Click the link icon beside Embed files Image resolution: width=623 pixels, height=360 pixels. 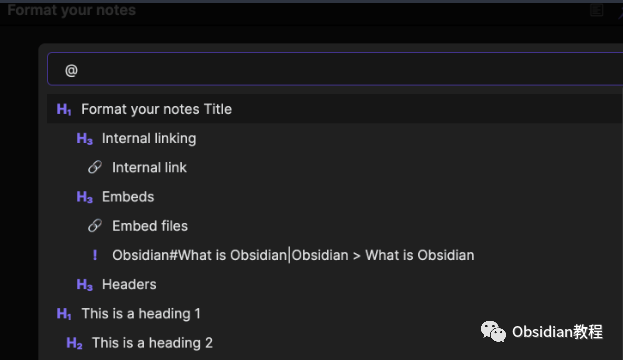coord(95,226)
